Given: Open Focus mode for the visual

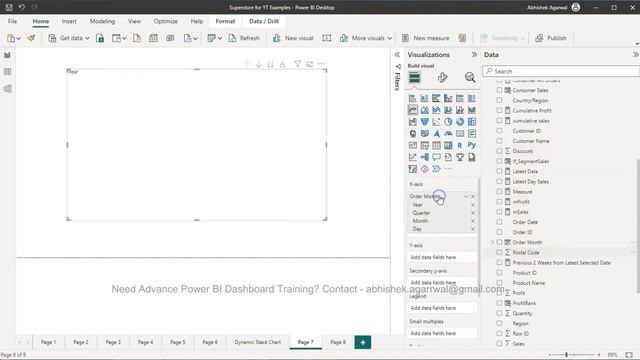Looking at the screenshot, I should coord(309,64).
